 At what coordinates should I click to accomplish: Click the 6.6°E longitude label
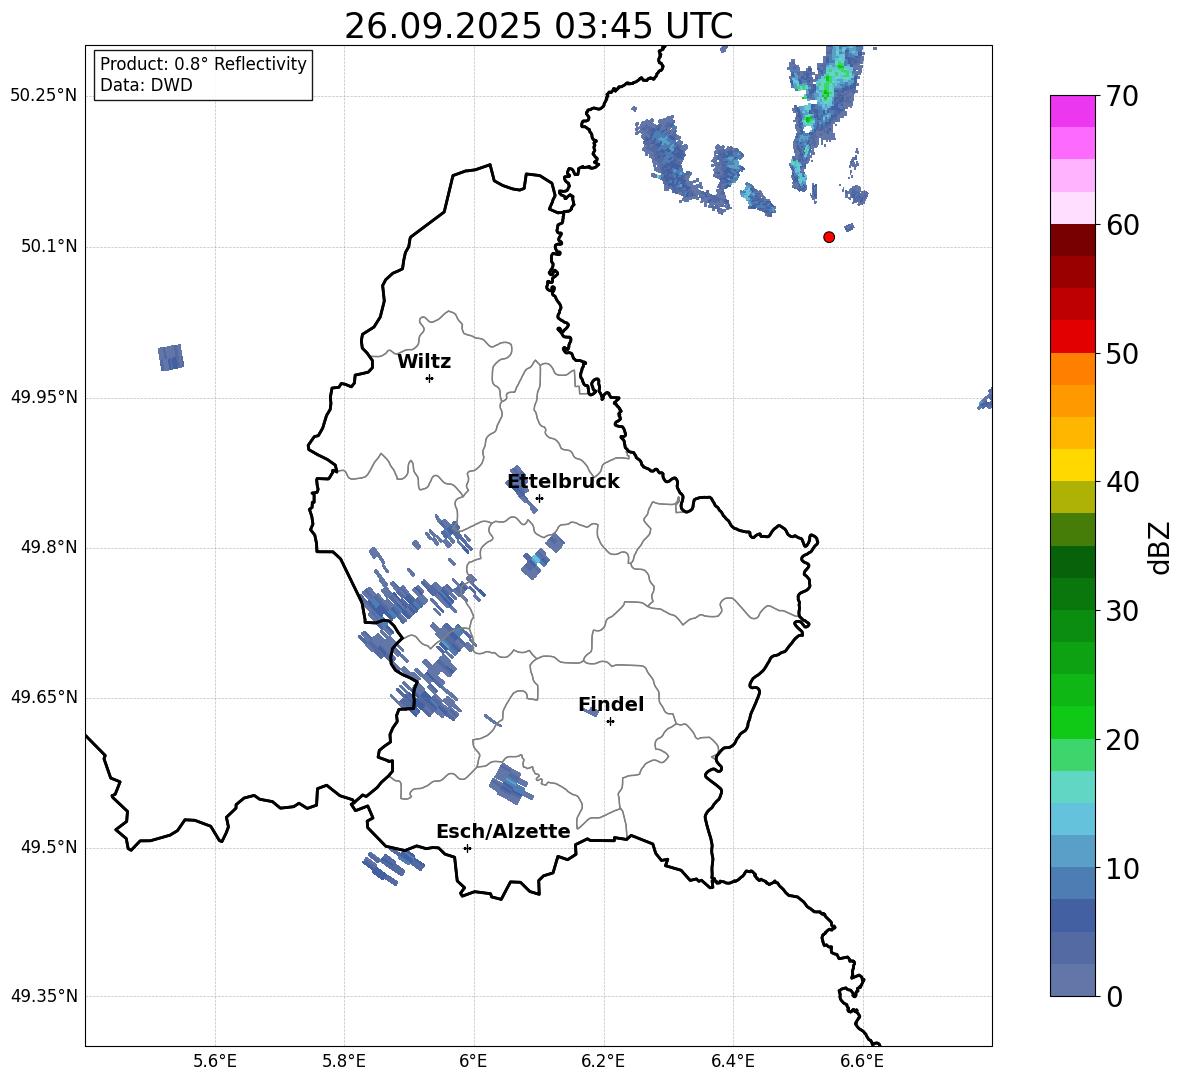pos(862,1061)
